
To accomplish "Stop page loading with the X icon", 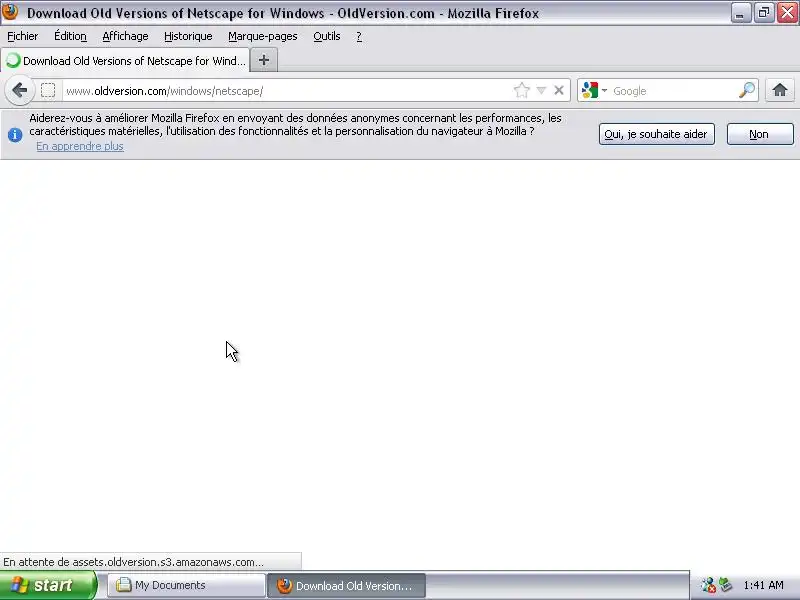I will 559,91.
